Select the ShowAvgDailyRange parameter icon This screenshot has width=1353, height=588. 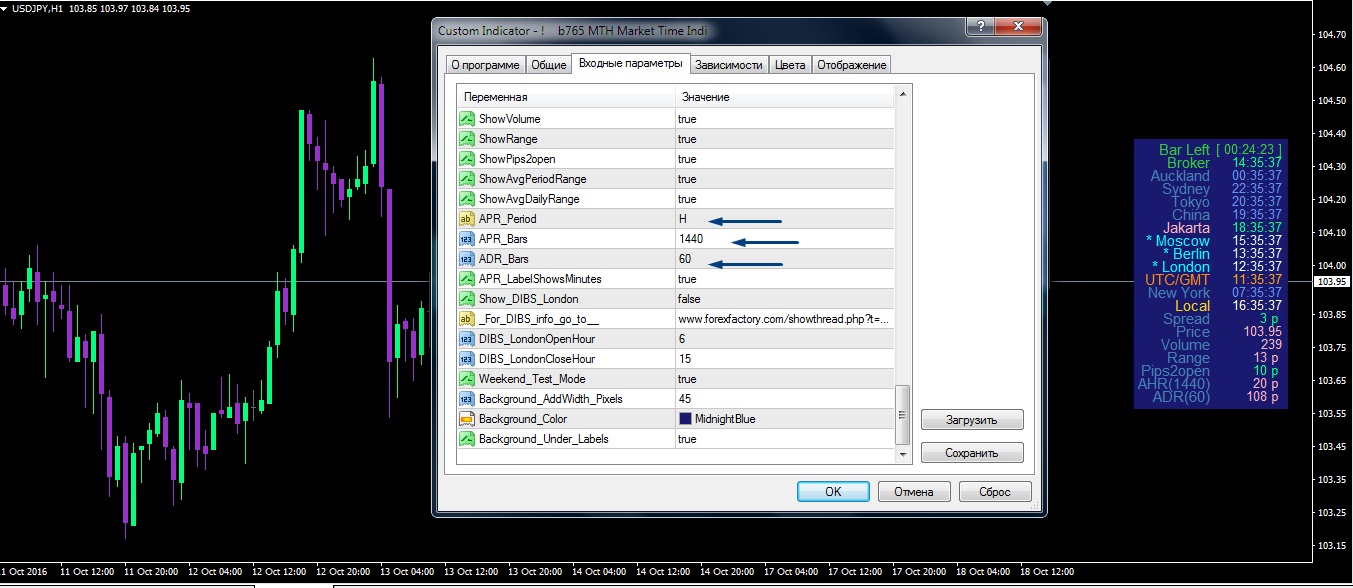tap(467, 199)
